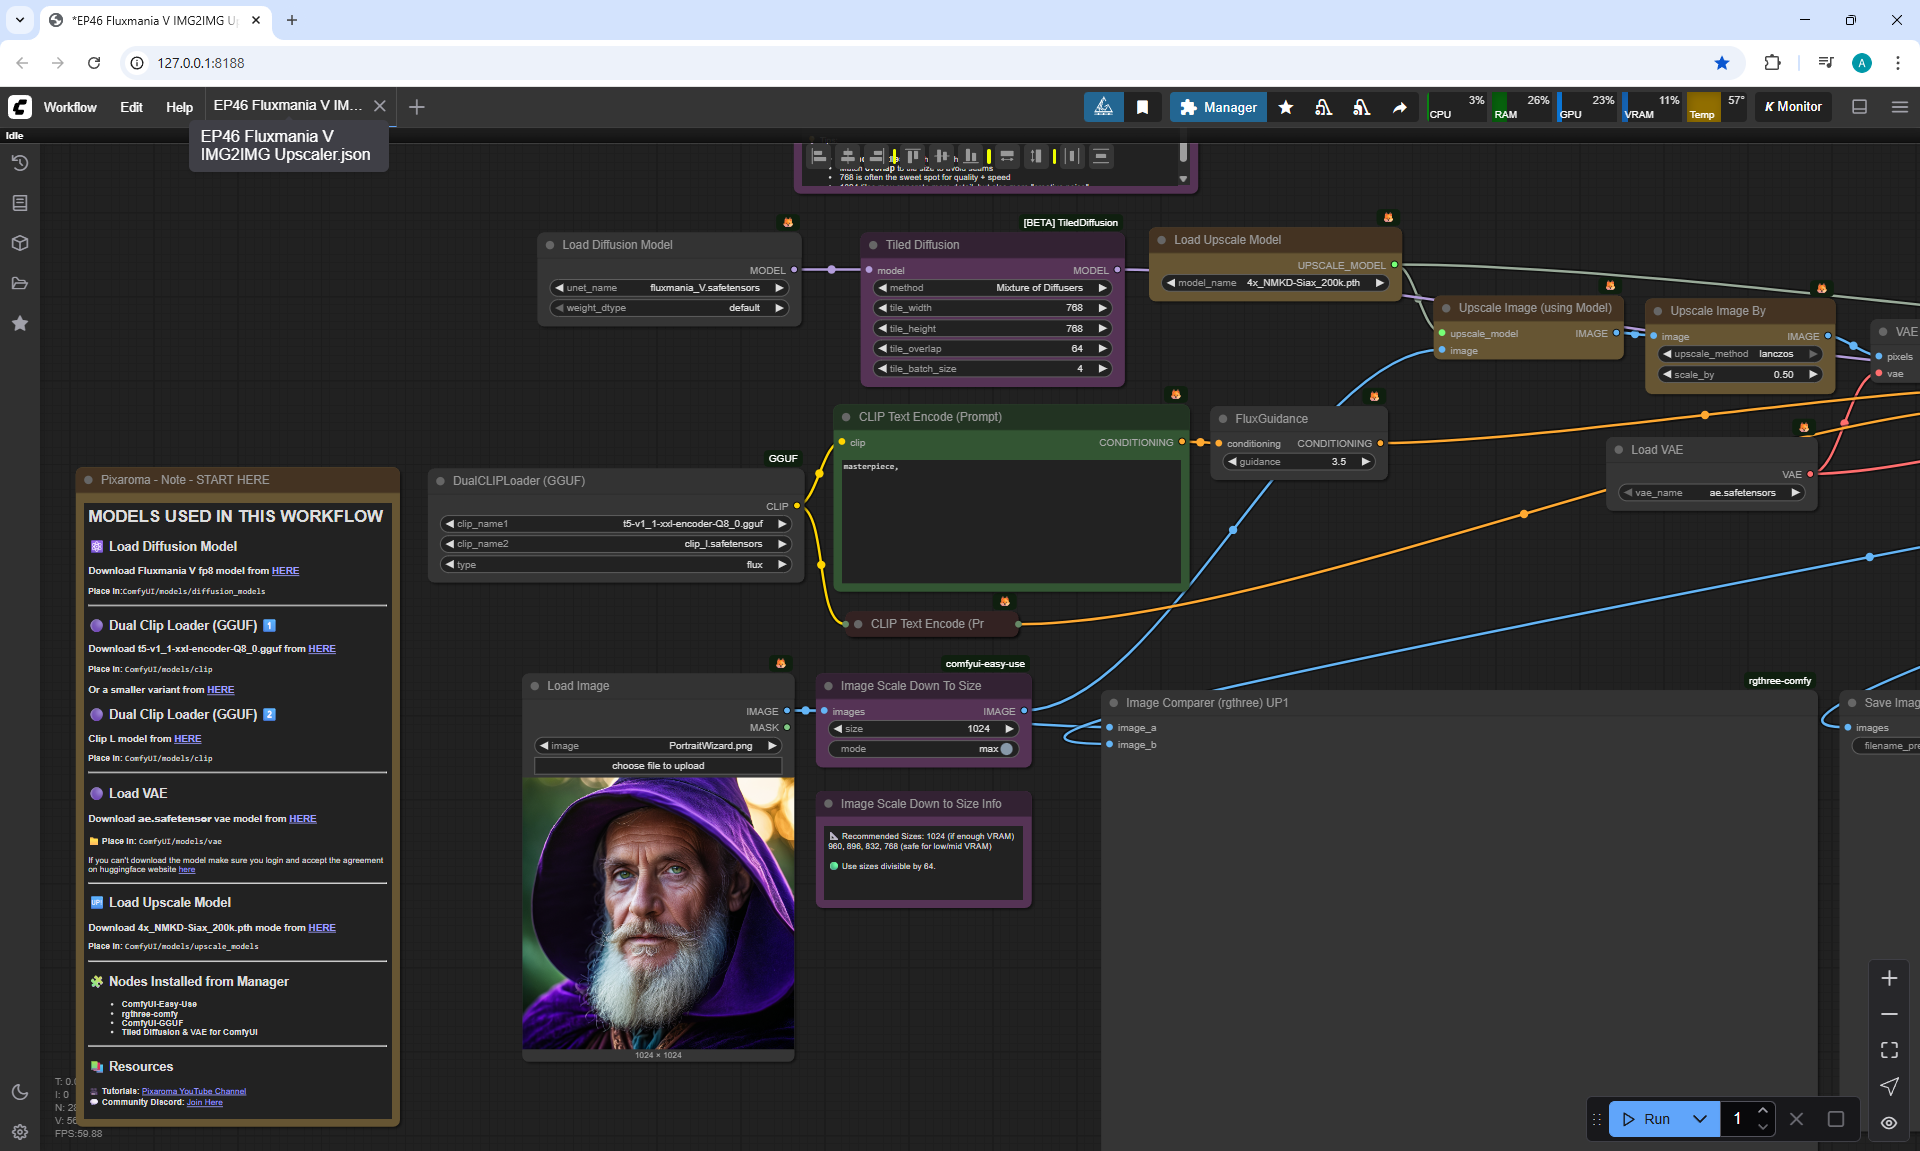This screenshot has width=1920, height=1151.
Task: Zoom in with the plus canvas icon
Action: (x=1889, y=978)
